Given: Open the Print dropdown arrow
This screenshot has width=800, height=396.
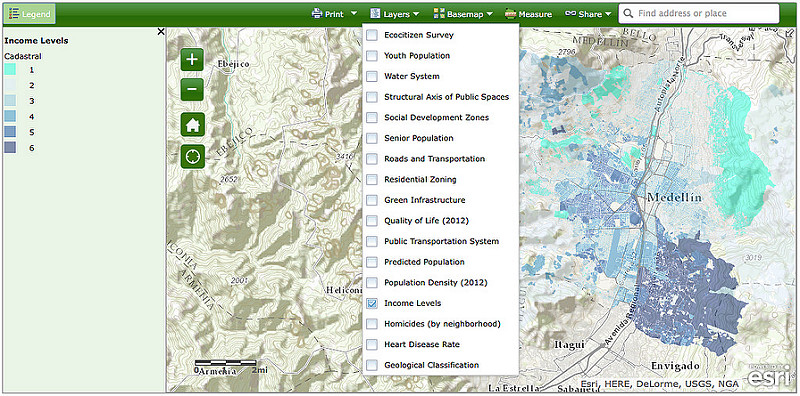Looking at the screenshot, I should 354,14.
